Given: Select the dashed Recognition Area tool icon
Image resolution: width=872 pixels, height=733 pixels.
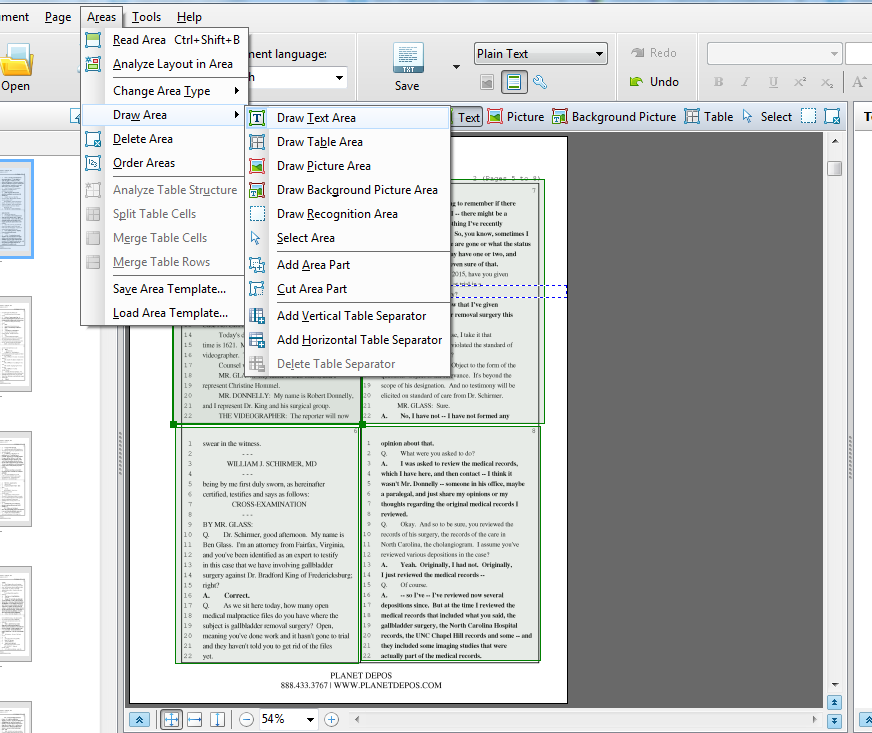Looking at the screenshot, I should [x=809, y=116].
